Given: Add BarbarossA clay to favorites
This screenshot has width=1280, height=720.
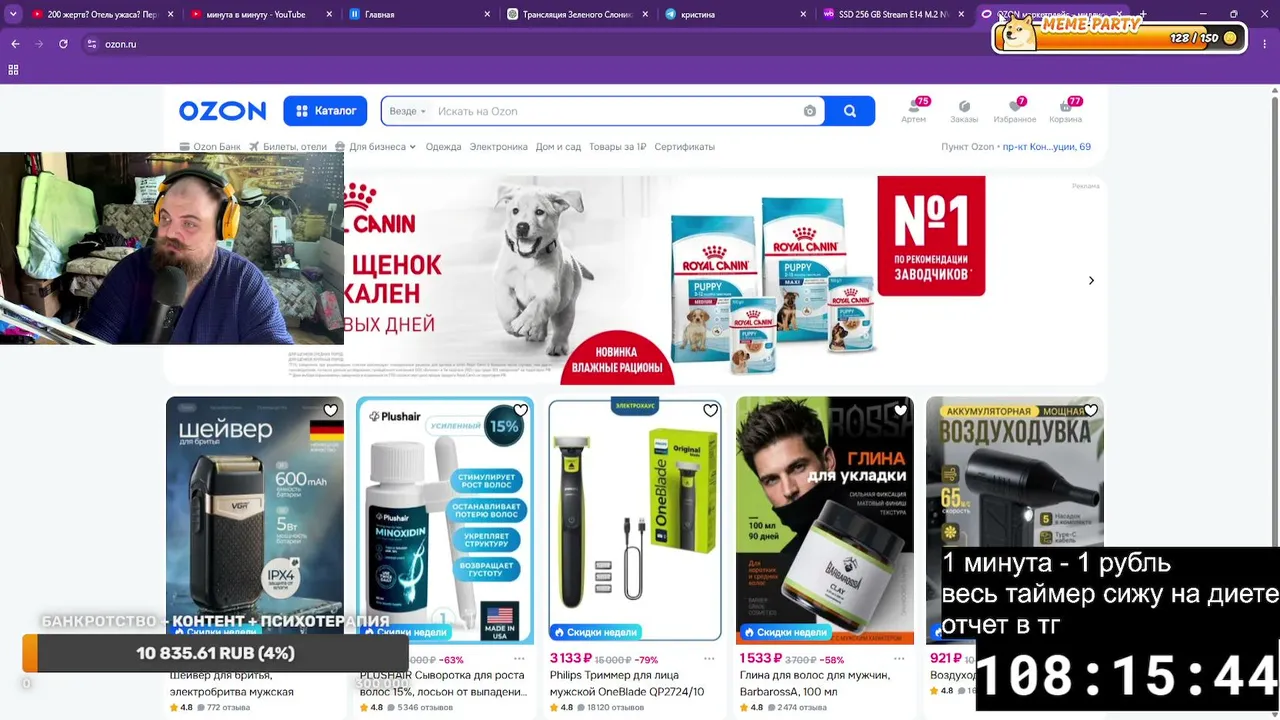Looking at the screenshot, I should 901,410.
